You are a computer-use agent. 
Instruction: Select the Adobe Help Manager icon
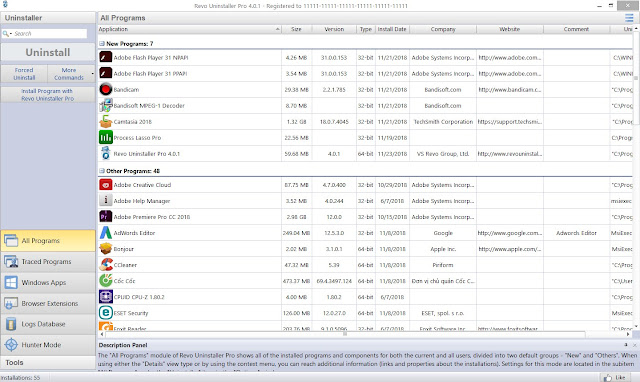click(x=106, y=201)
